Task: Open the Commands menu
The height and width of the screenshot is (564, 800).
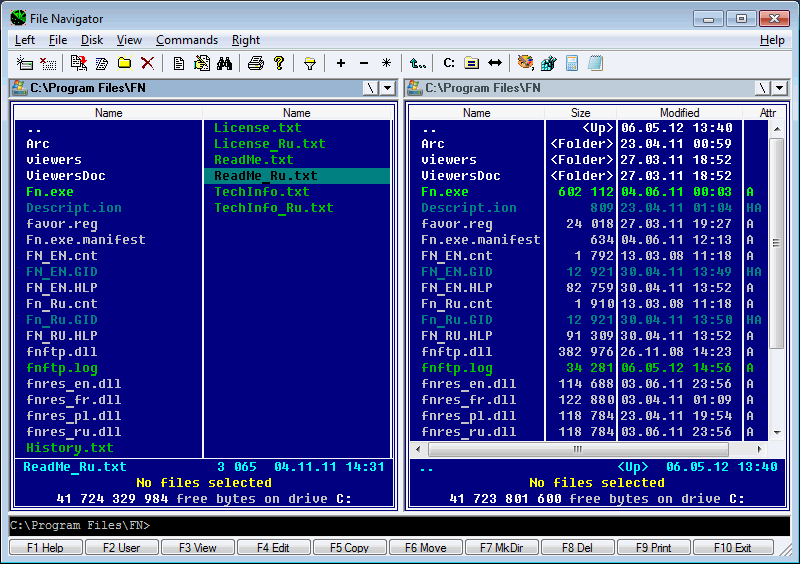Action: pos(187,40)
